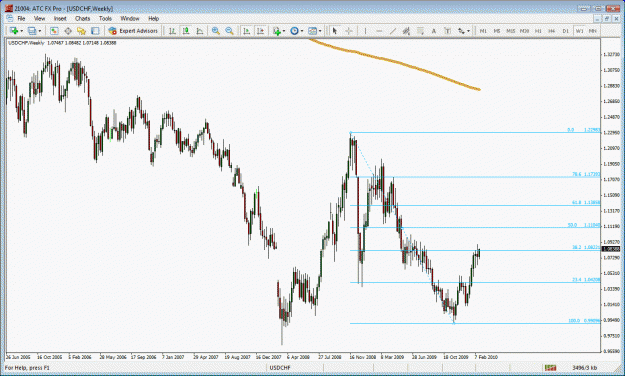Select the Horizontal Line drawing tool
The image size is (625, 376).
click(379, 31)
